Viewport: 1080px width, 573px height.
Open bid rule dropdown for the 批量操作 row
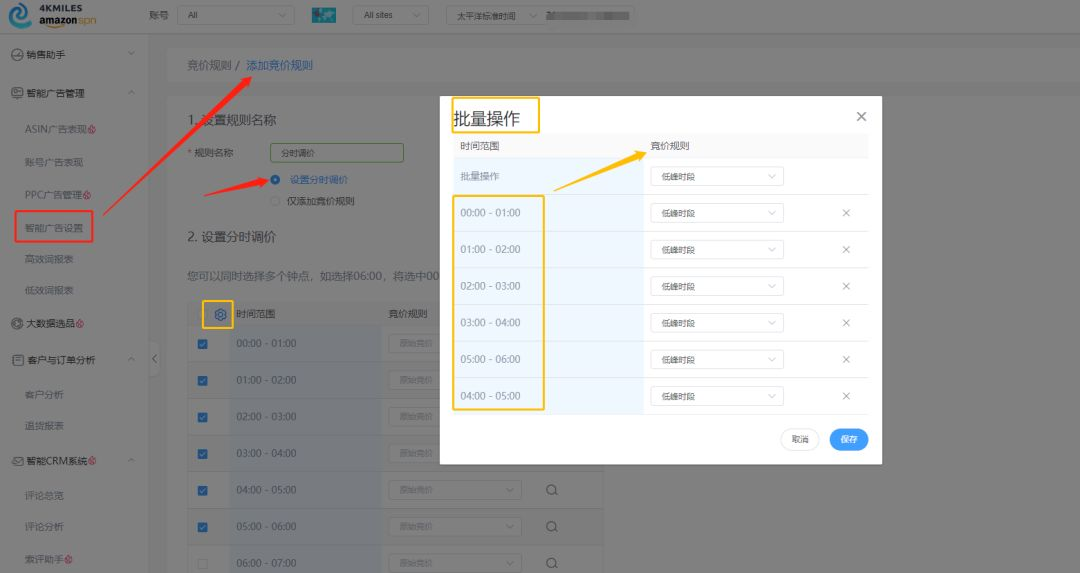[716, 176]
